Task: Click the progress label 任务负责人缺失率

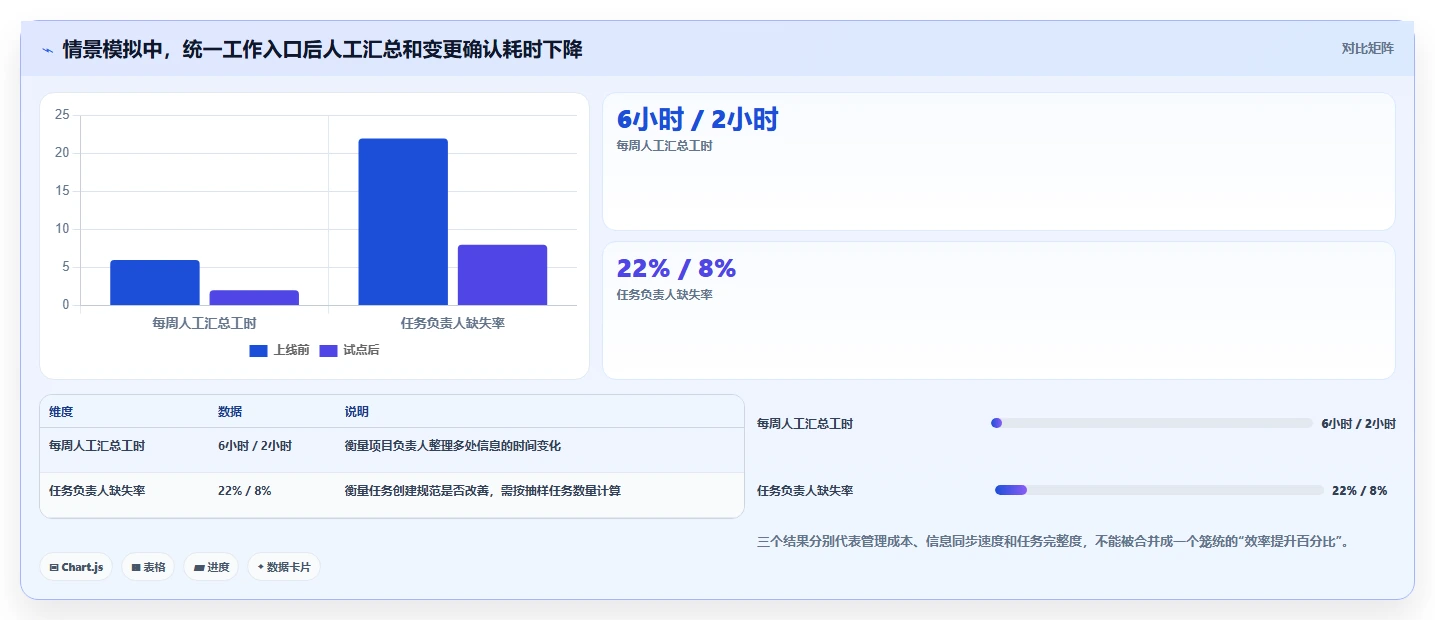Action: click(805, 491)
